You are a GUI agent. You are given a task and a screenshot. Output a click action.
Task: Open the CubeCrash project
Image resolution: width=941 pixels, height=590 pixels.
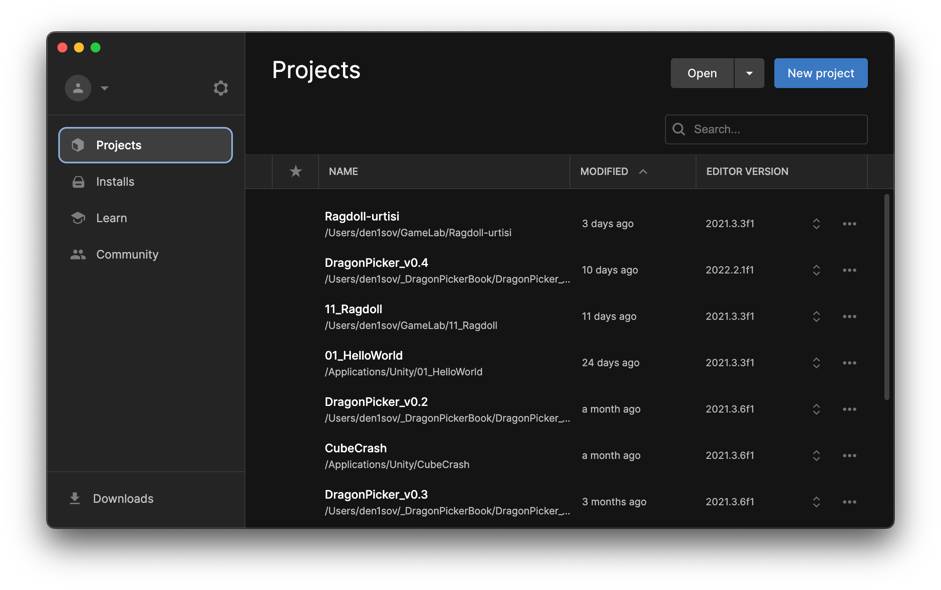(355, 448)
